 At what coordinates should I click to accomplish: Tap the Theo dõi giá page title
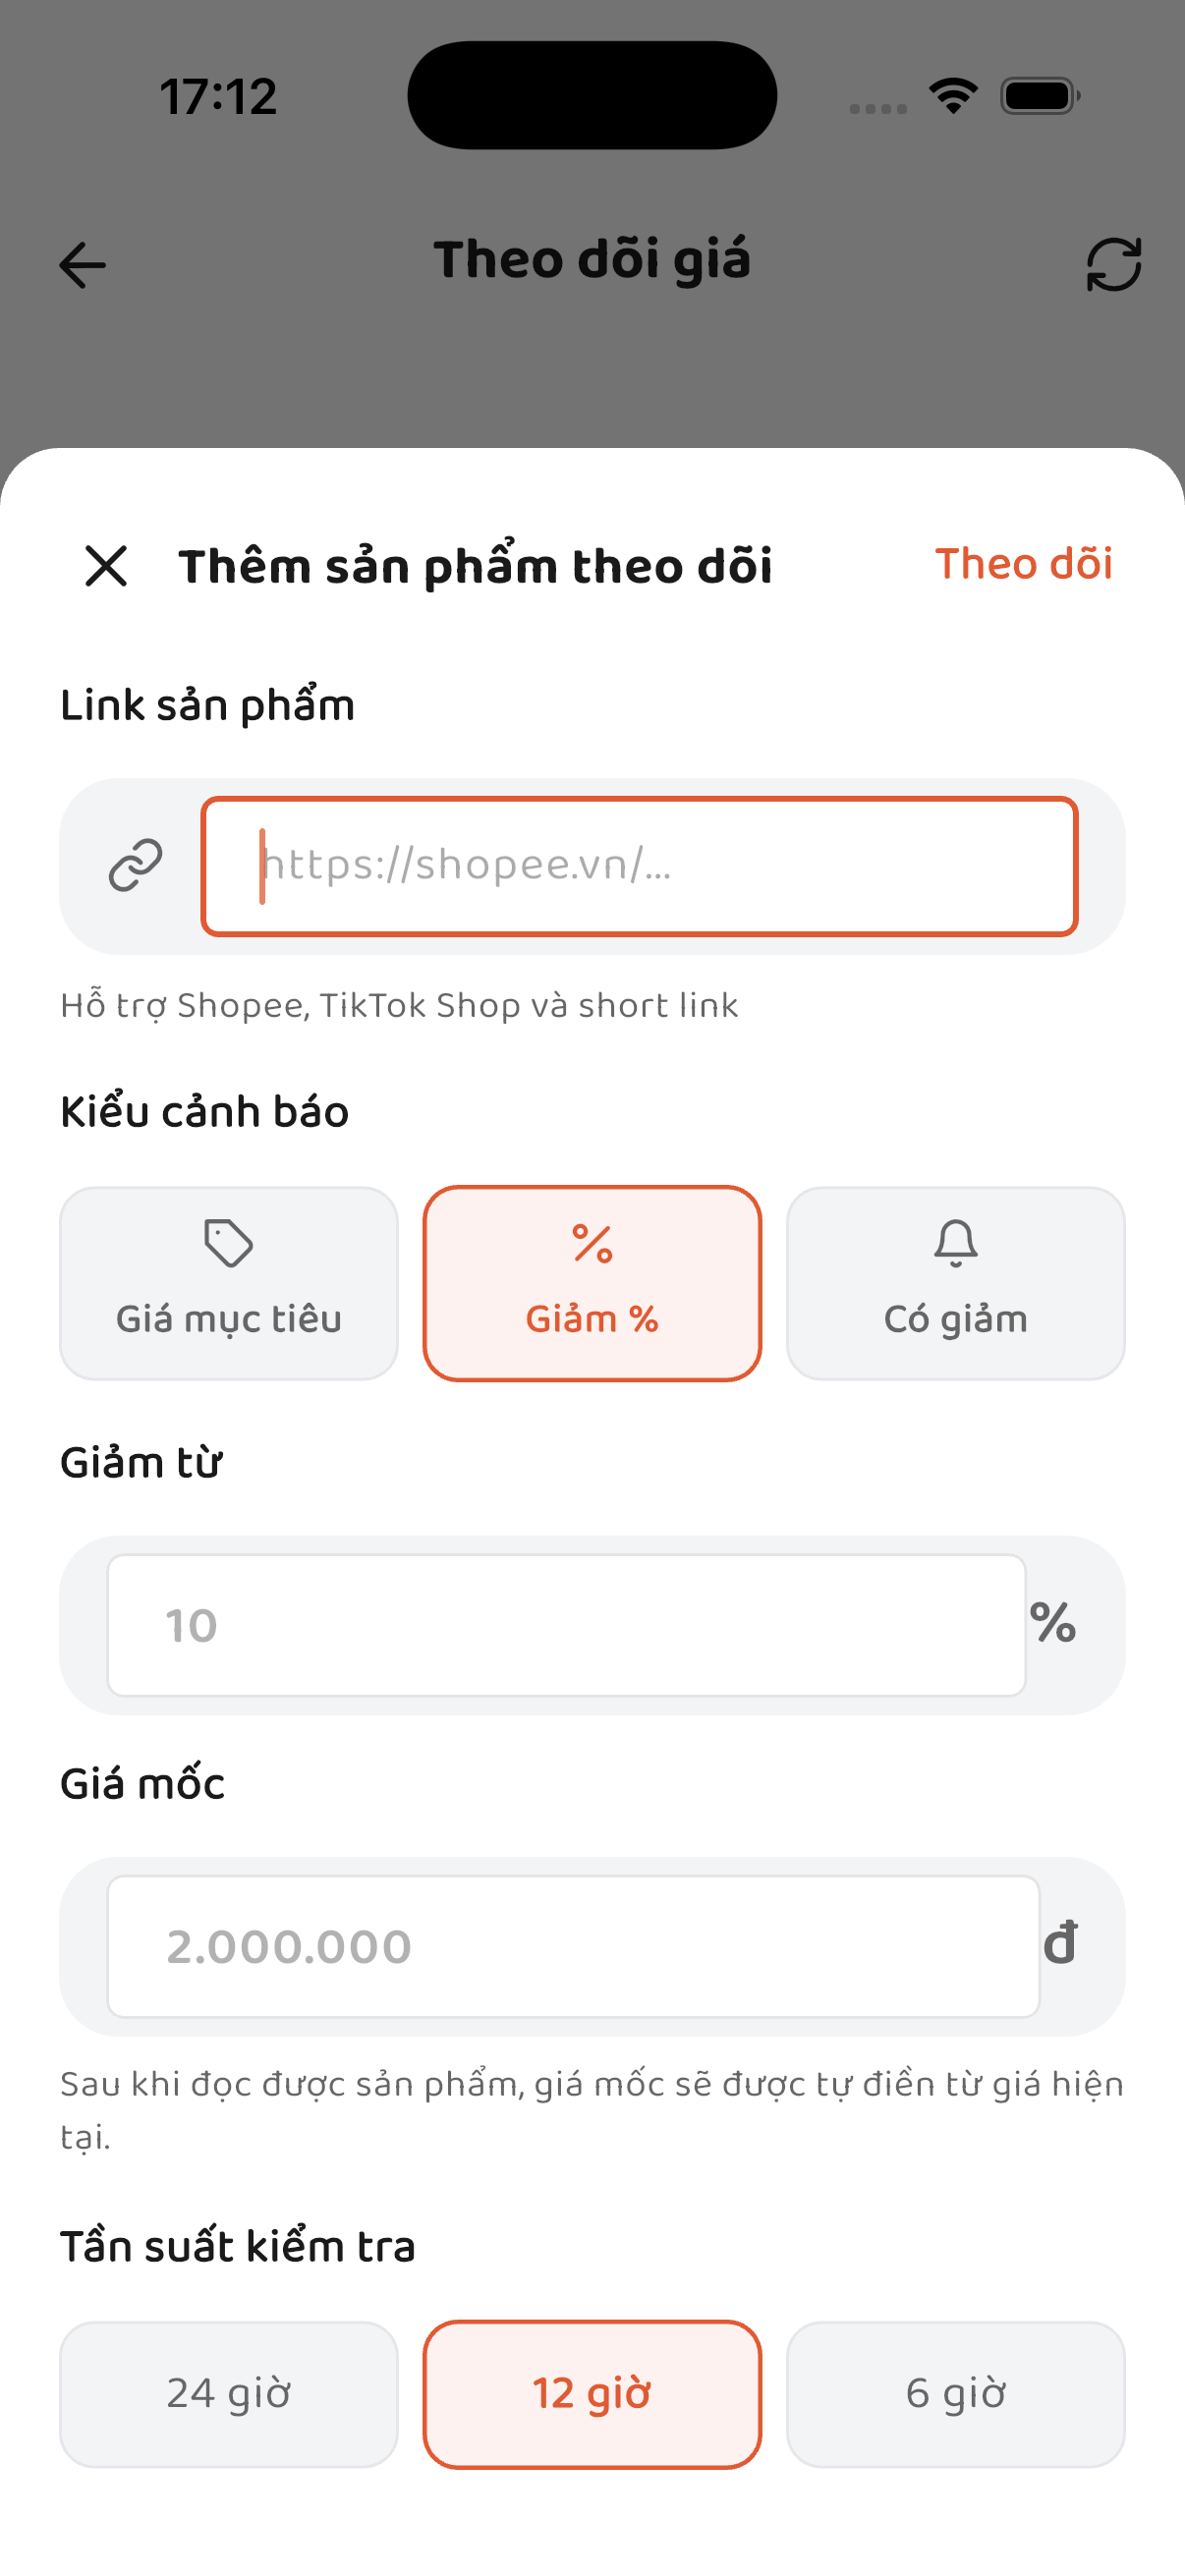(x=592, y=260)
